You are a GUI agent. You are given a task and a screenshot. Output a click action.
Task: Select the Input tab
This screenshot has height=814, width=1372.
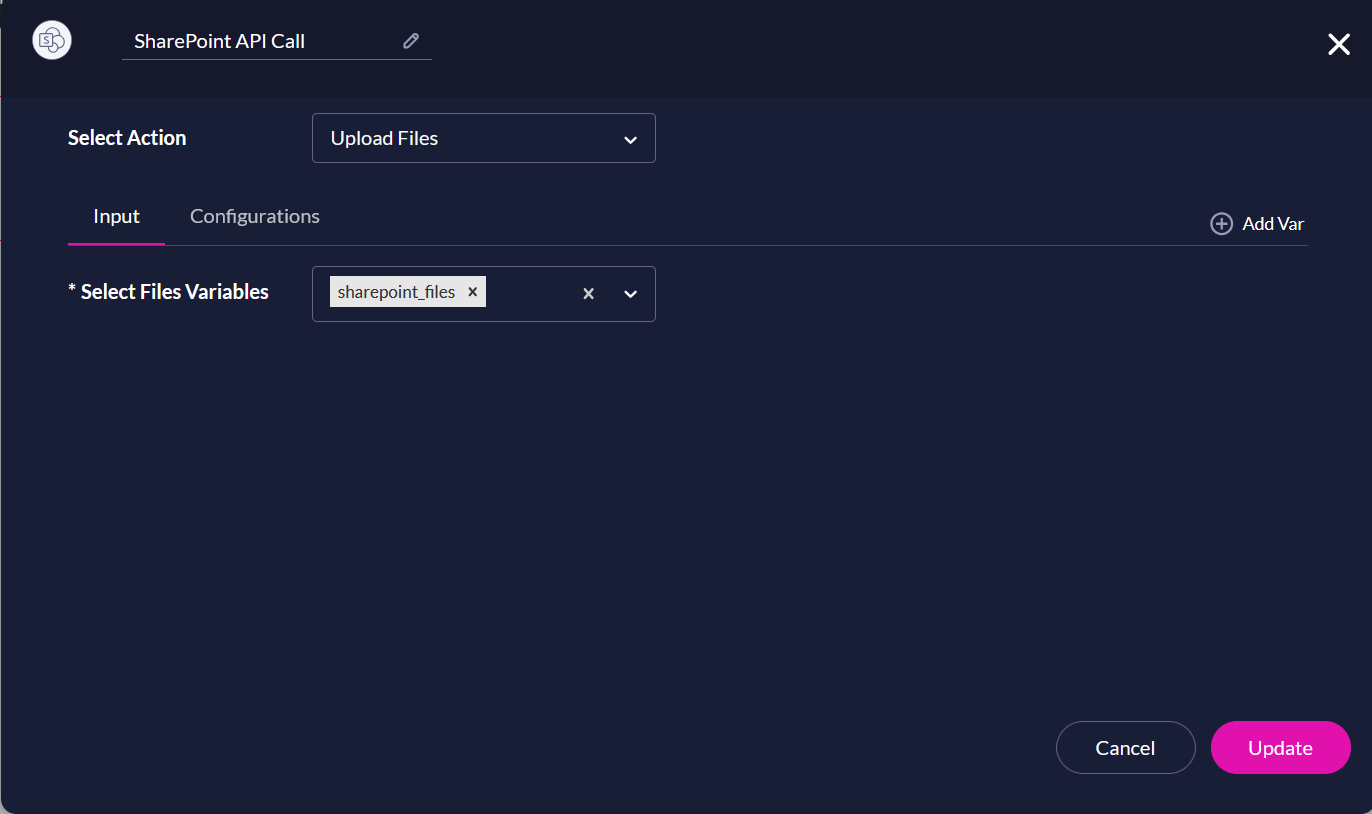[116, 216]
